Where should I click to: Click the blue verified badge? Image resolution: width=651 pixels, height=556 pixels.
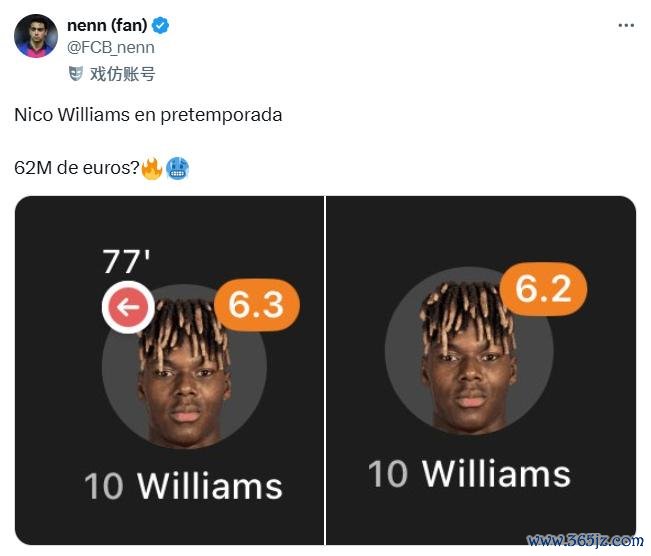(160, 26)
